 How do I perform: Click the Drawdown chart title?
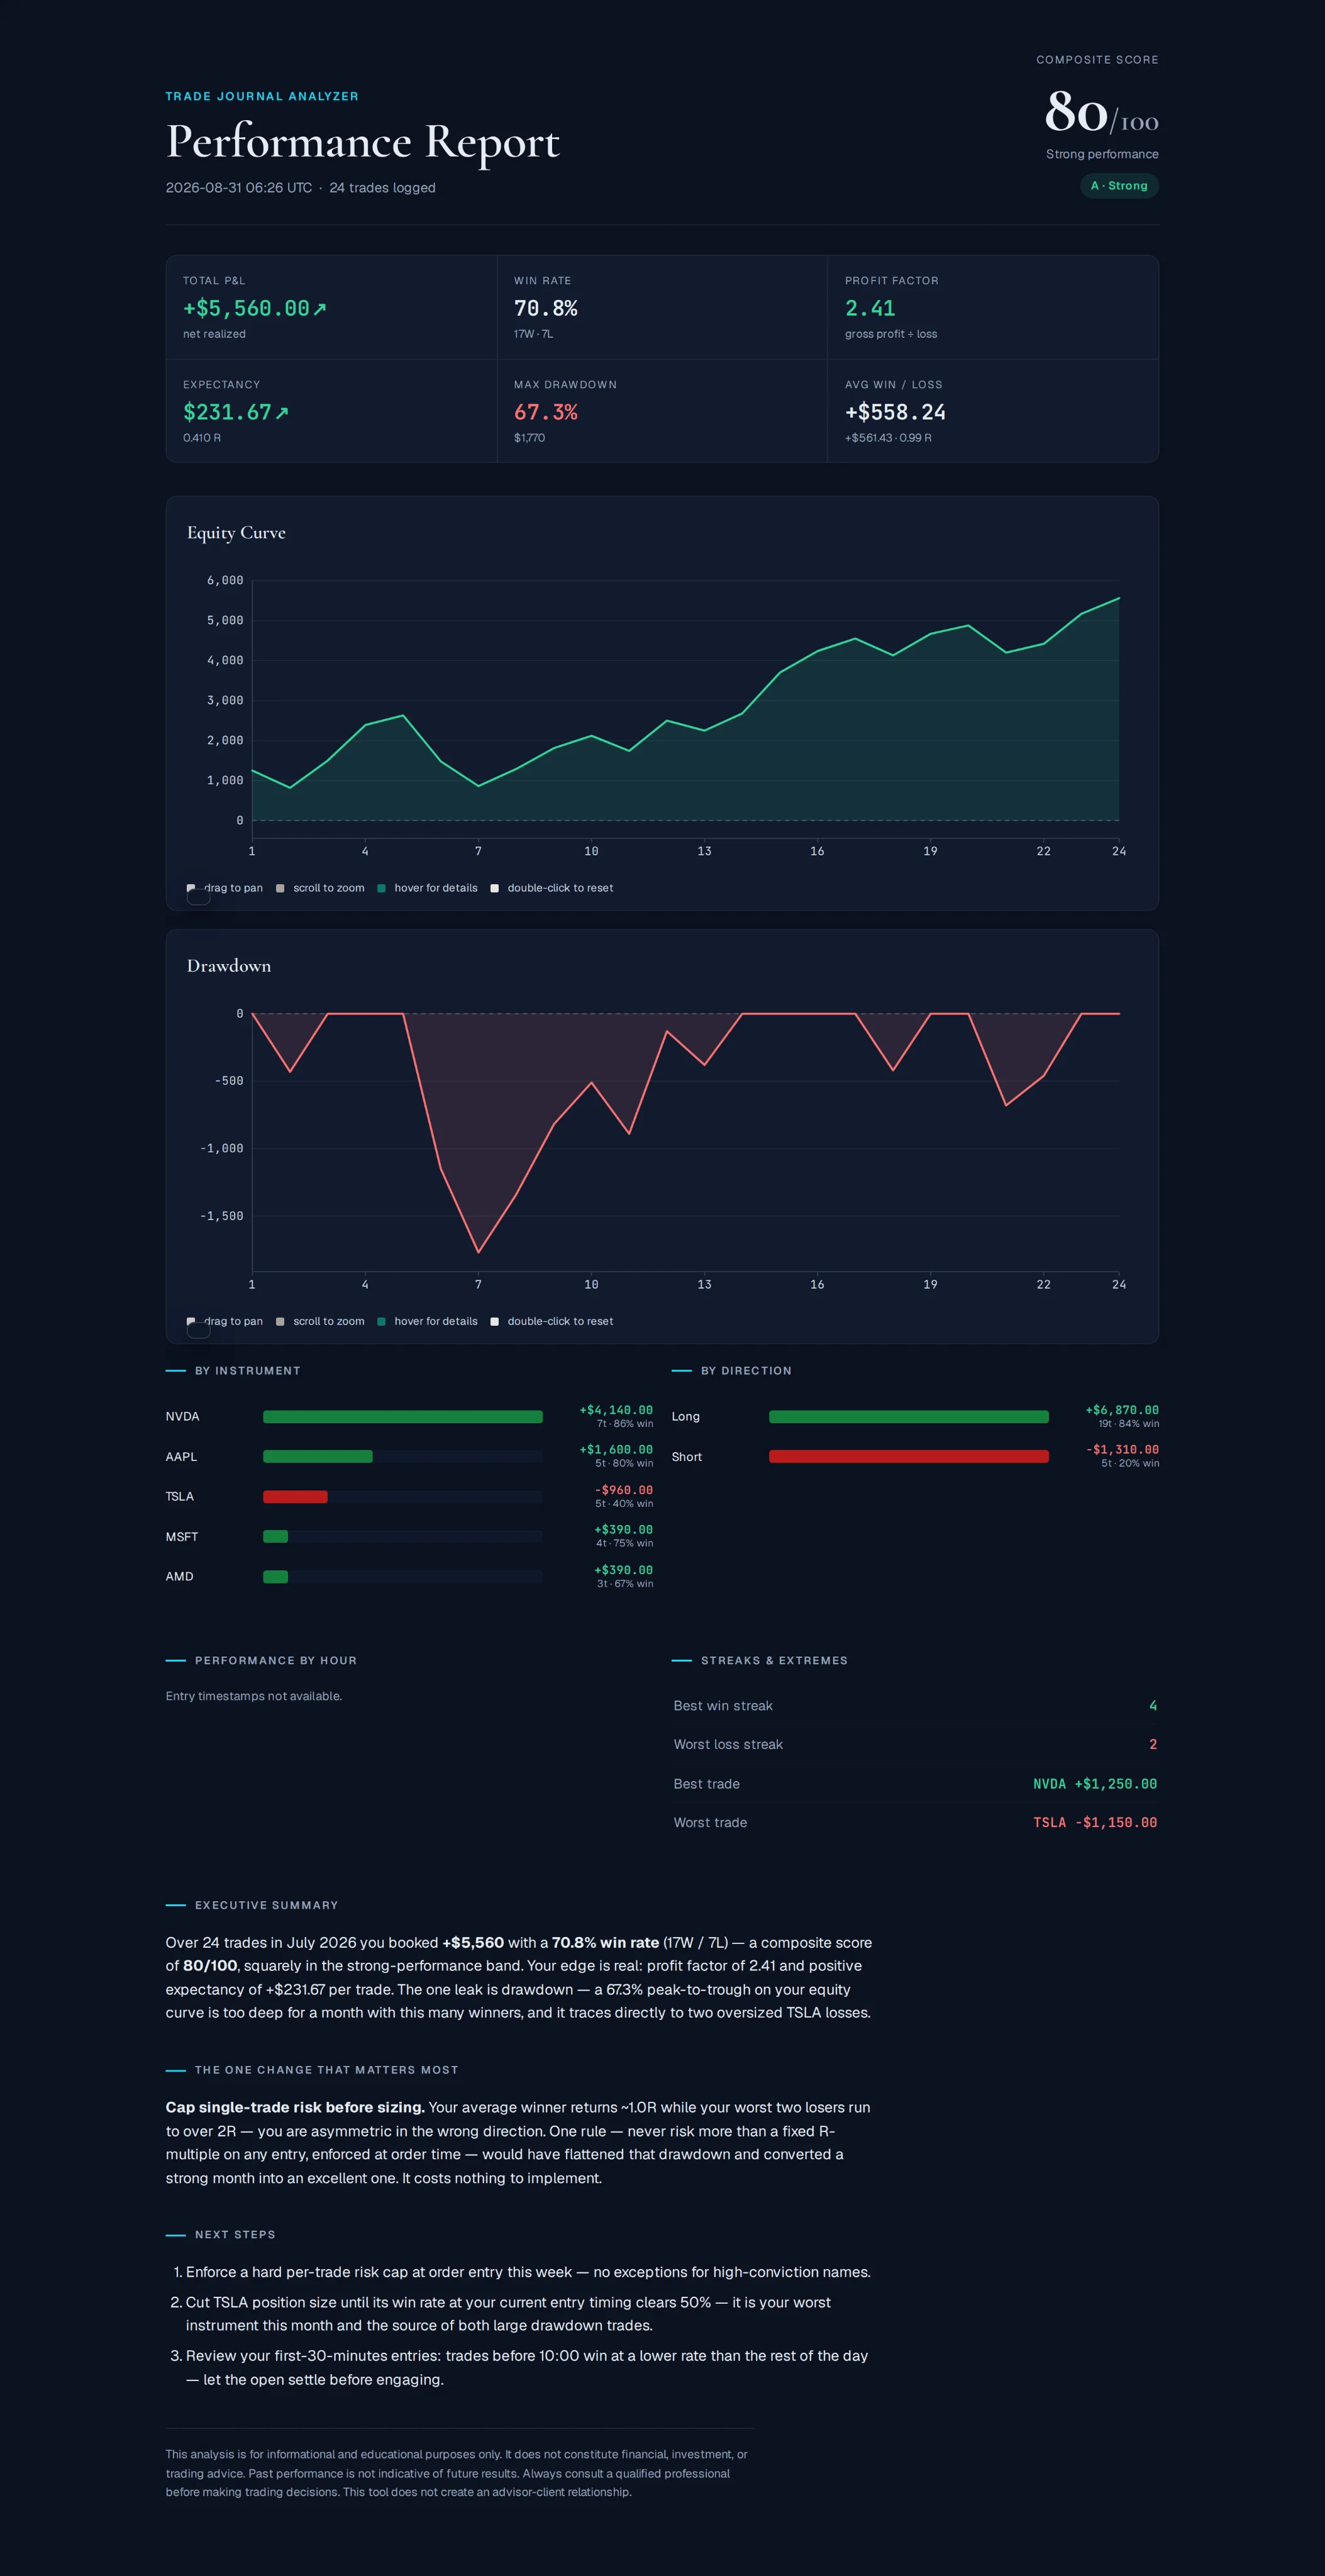point(229,965)
